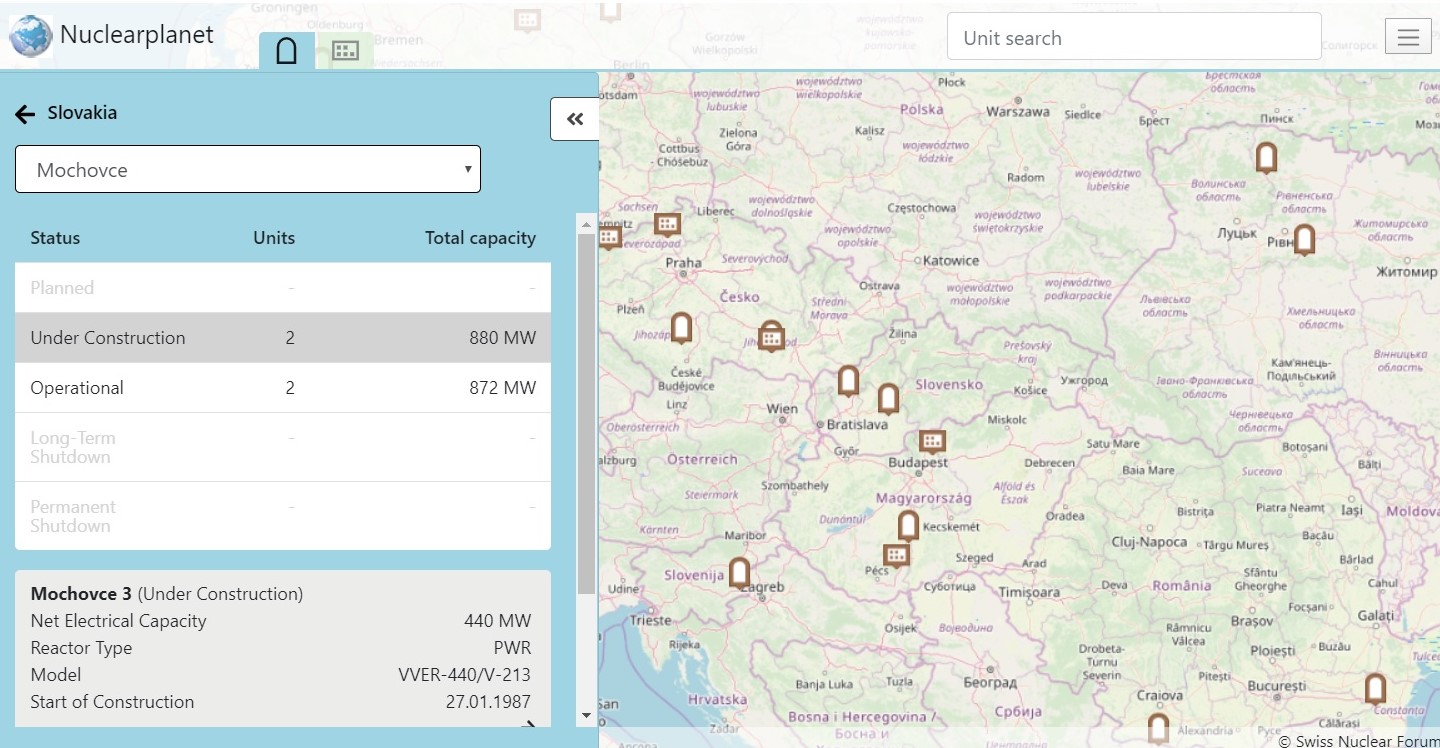Open the hamburger menu
1440x748 pixels.
[1408, 38]
